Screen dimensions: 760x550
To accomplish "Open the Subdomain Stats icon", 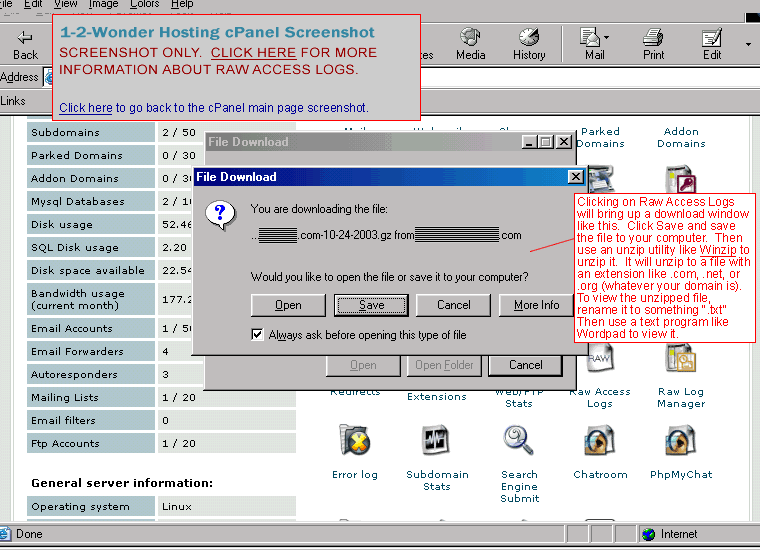I will click(x=436, y=440).
